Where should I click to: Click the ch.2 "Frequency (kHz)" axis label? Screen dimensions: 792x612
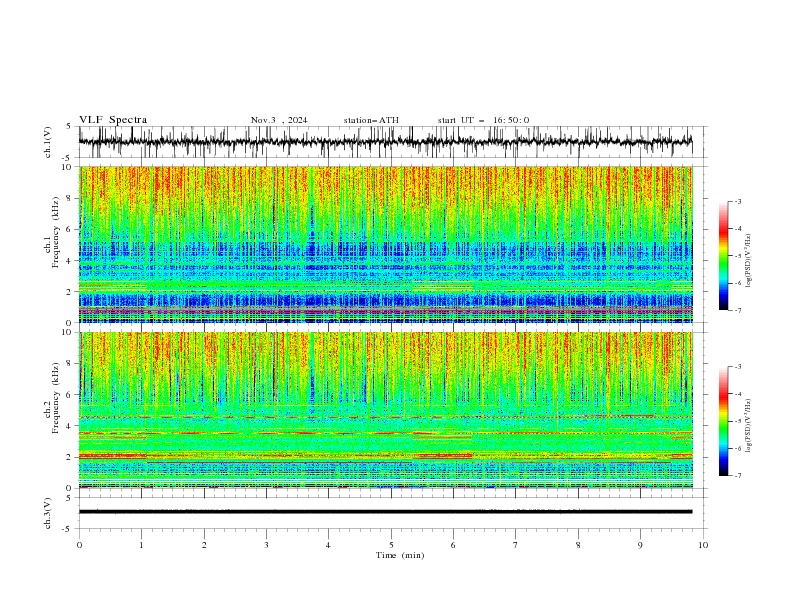pyautogui.click(x=56, y=398)
